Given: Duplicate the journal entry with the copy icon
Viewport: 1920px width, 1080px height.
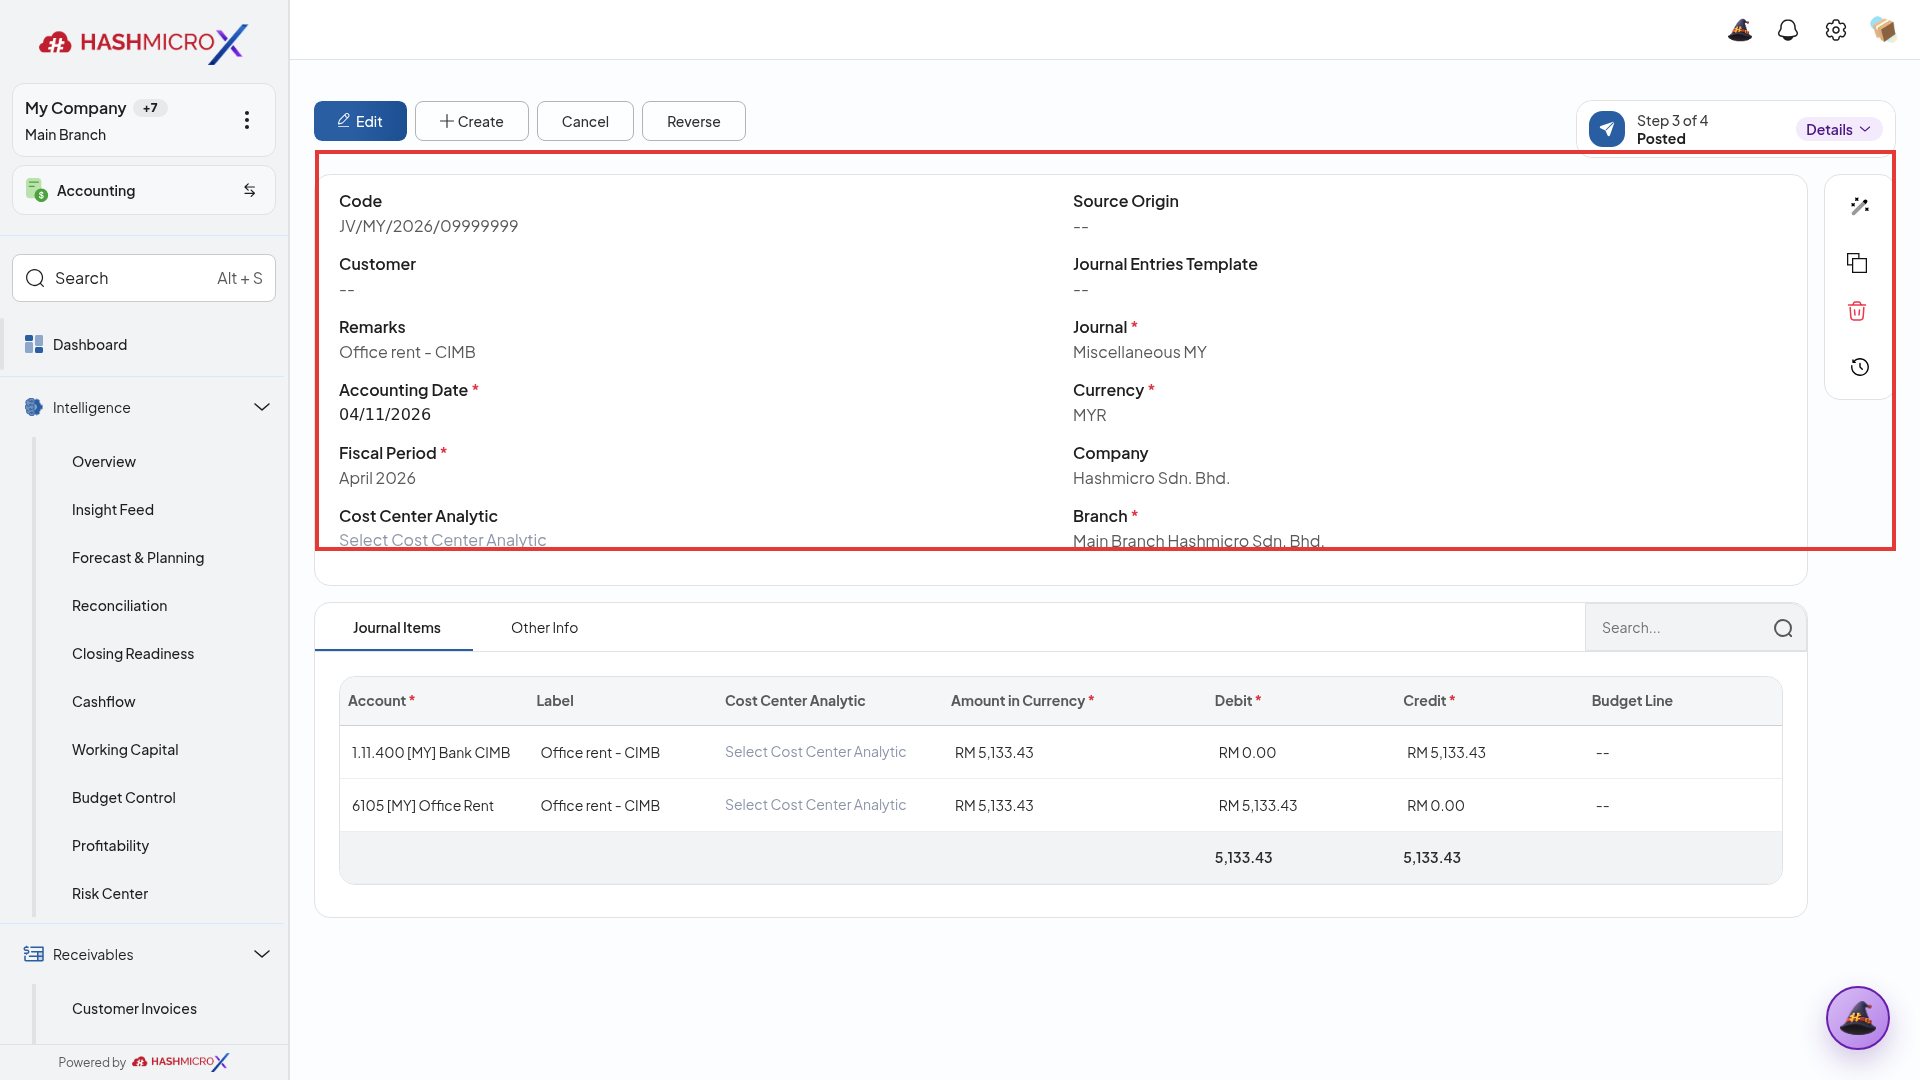Looking at the screenshot, I should (1857, 263).
